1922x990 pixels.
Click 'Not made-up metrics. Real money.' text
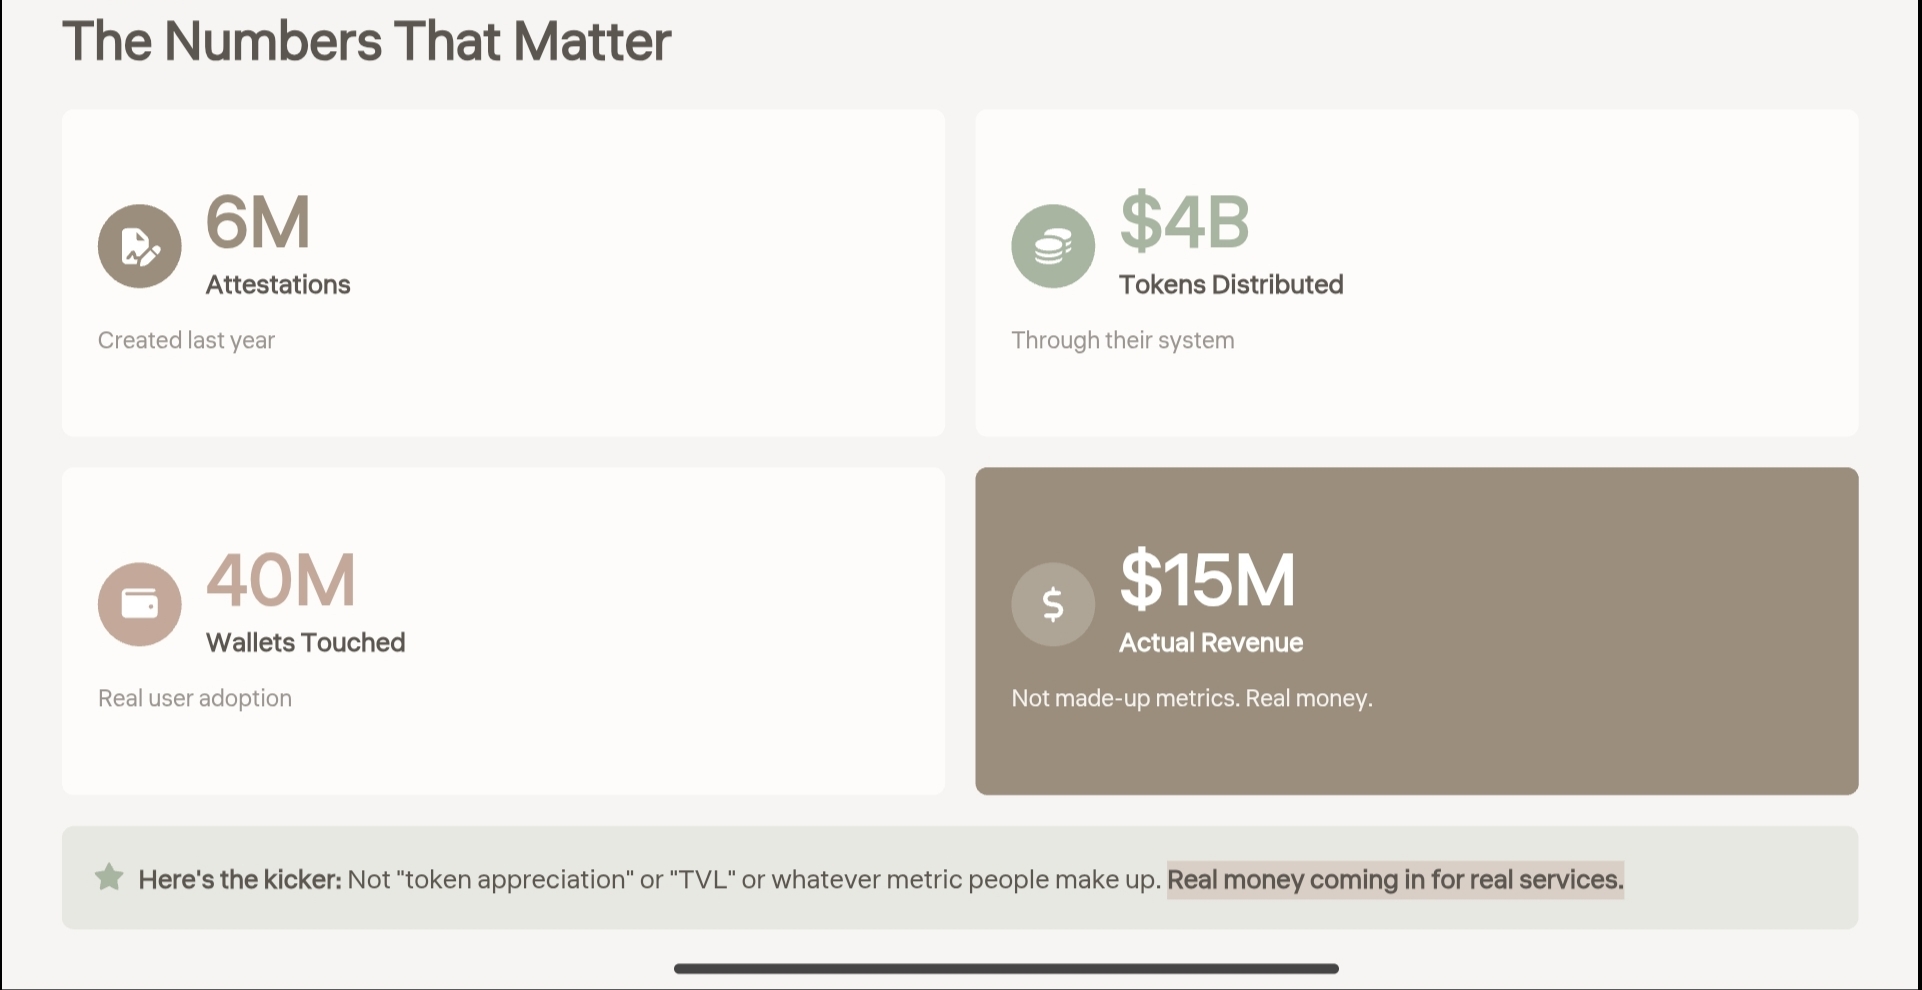tap(1192, 698)
